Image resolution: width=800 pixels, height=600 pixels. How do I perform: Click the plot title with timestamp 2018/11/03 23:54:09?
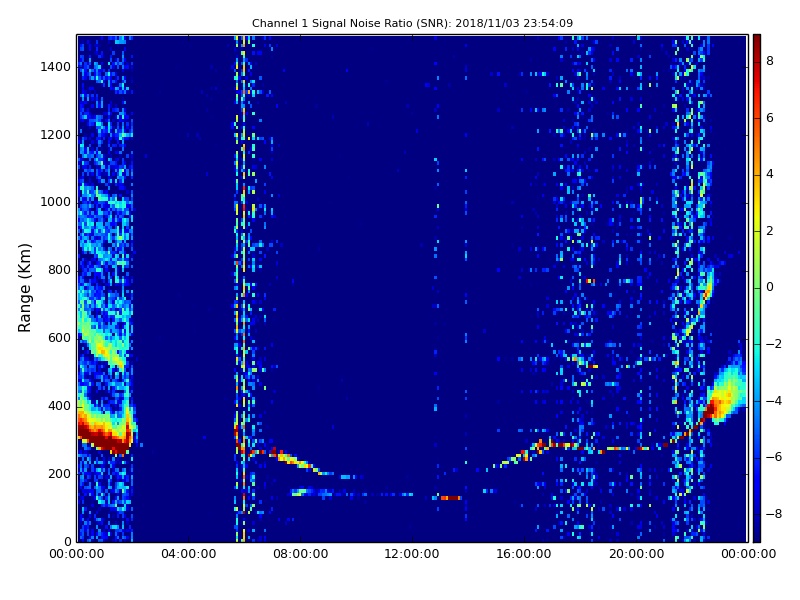tap(412, 23)
